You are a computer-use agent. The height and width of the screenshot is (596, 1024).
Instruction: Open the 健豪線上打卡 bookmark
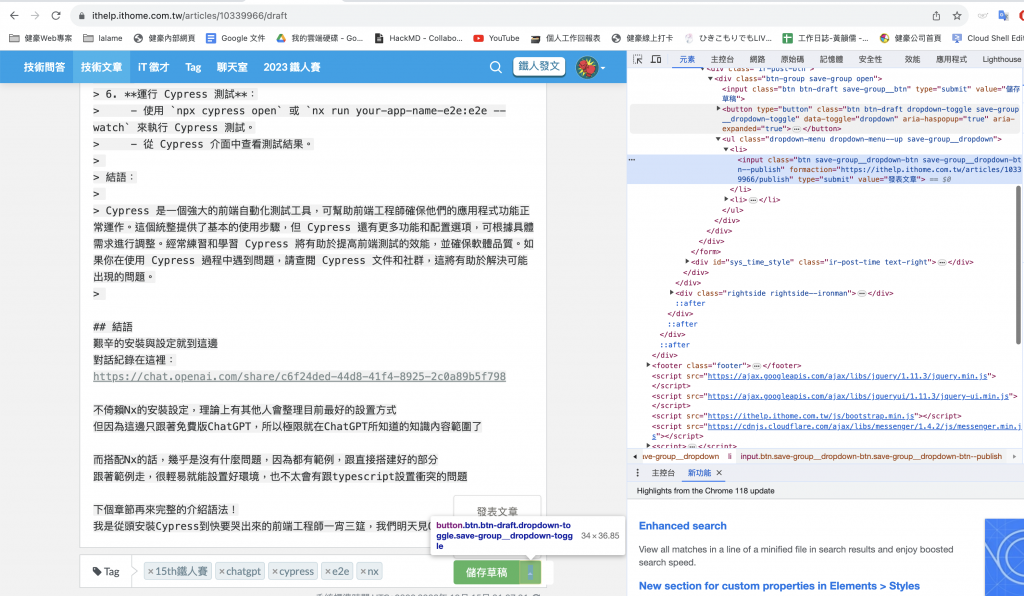(x=642, y=39)
